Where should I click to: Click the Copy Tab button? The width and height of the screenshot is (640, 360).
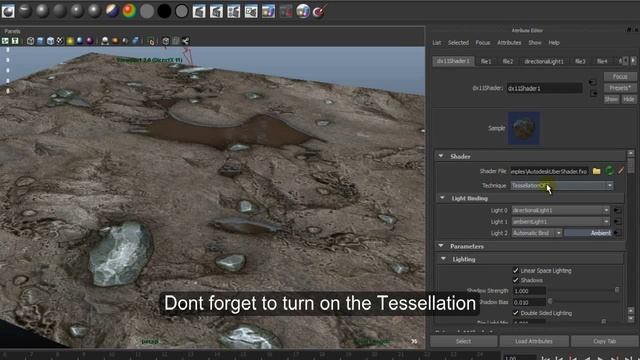click(604, 341)
